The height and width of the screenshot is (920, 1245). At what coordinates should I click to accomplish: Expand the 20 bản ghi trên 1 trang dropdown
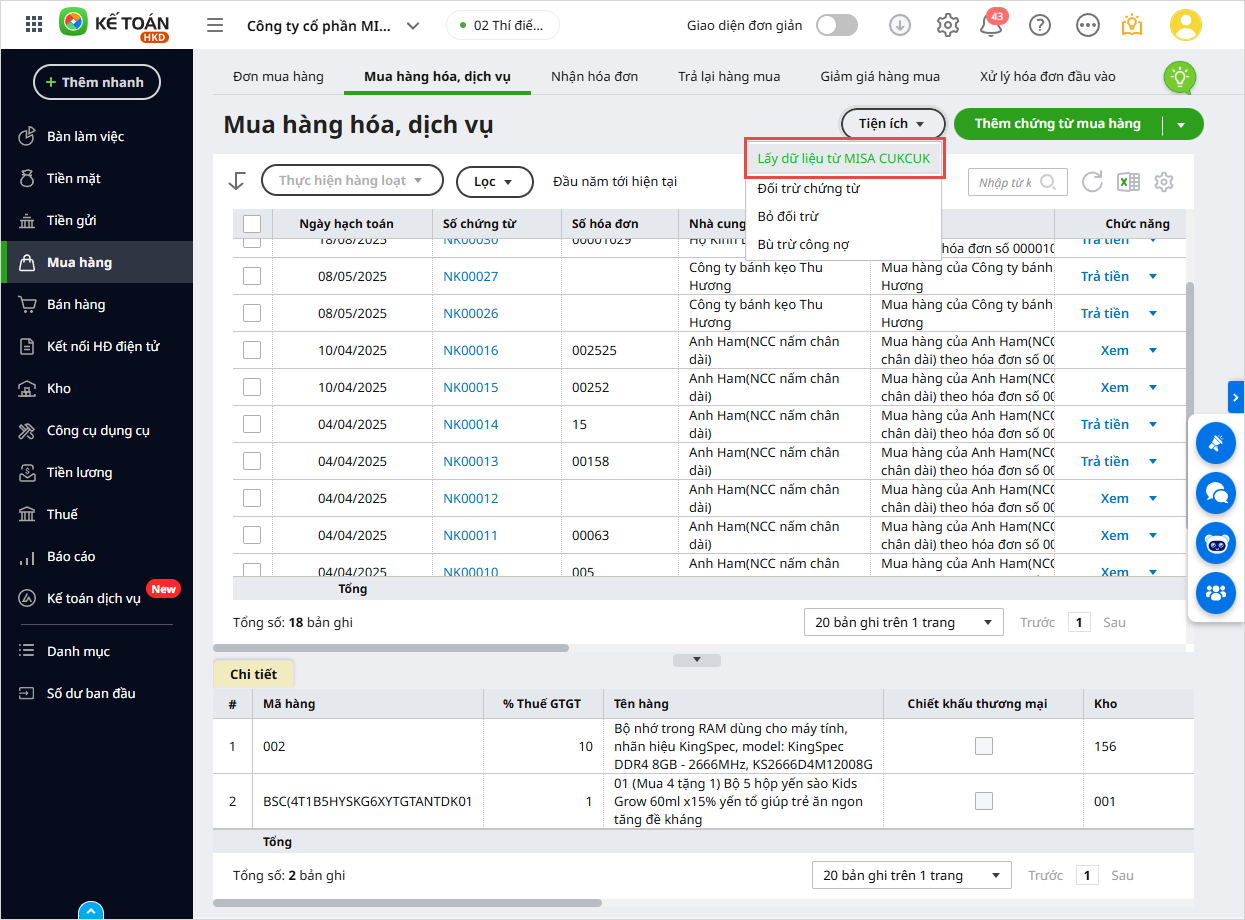point(903,622)
